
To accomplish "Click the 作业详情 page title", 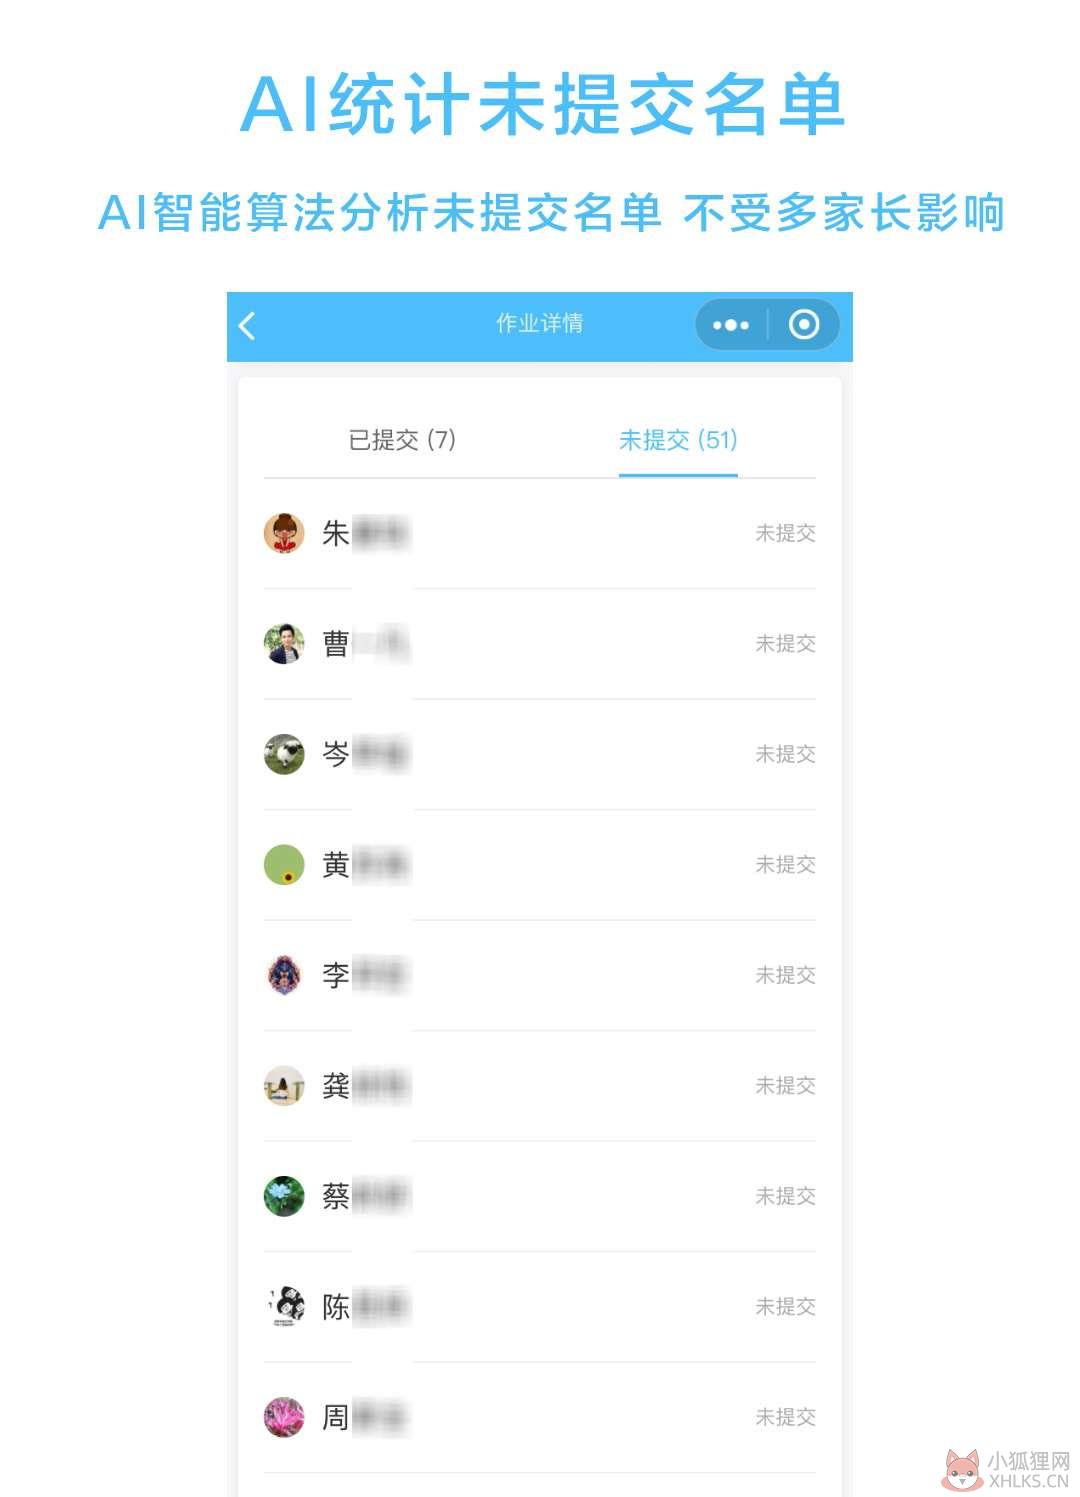I will coord(540,323).
